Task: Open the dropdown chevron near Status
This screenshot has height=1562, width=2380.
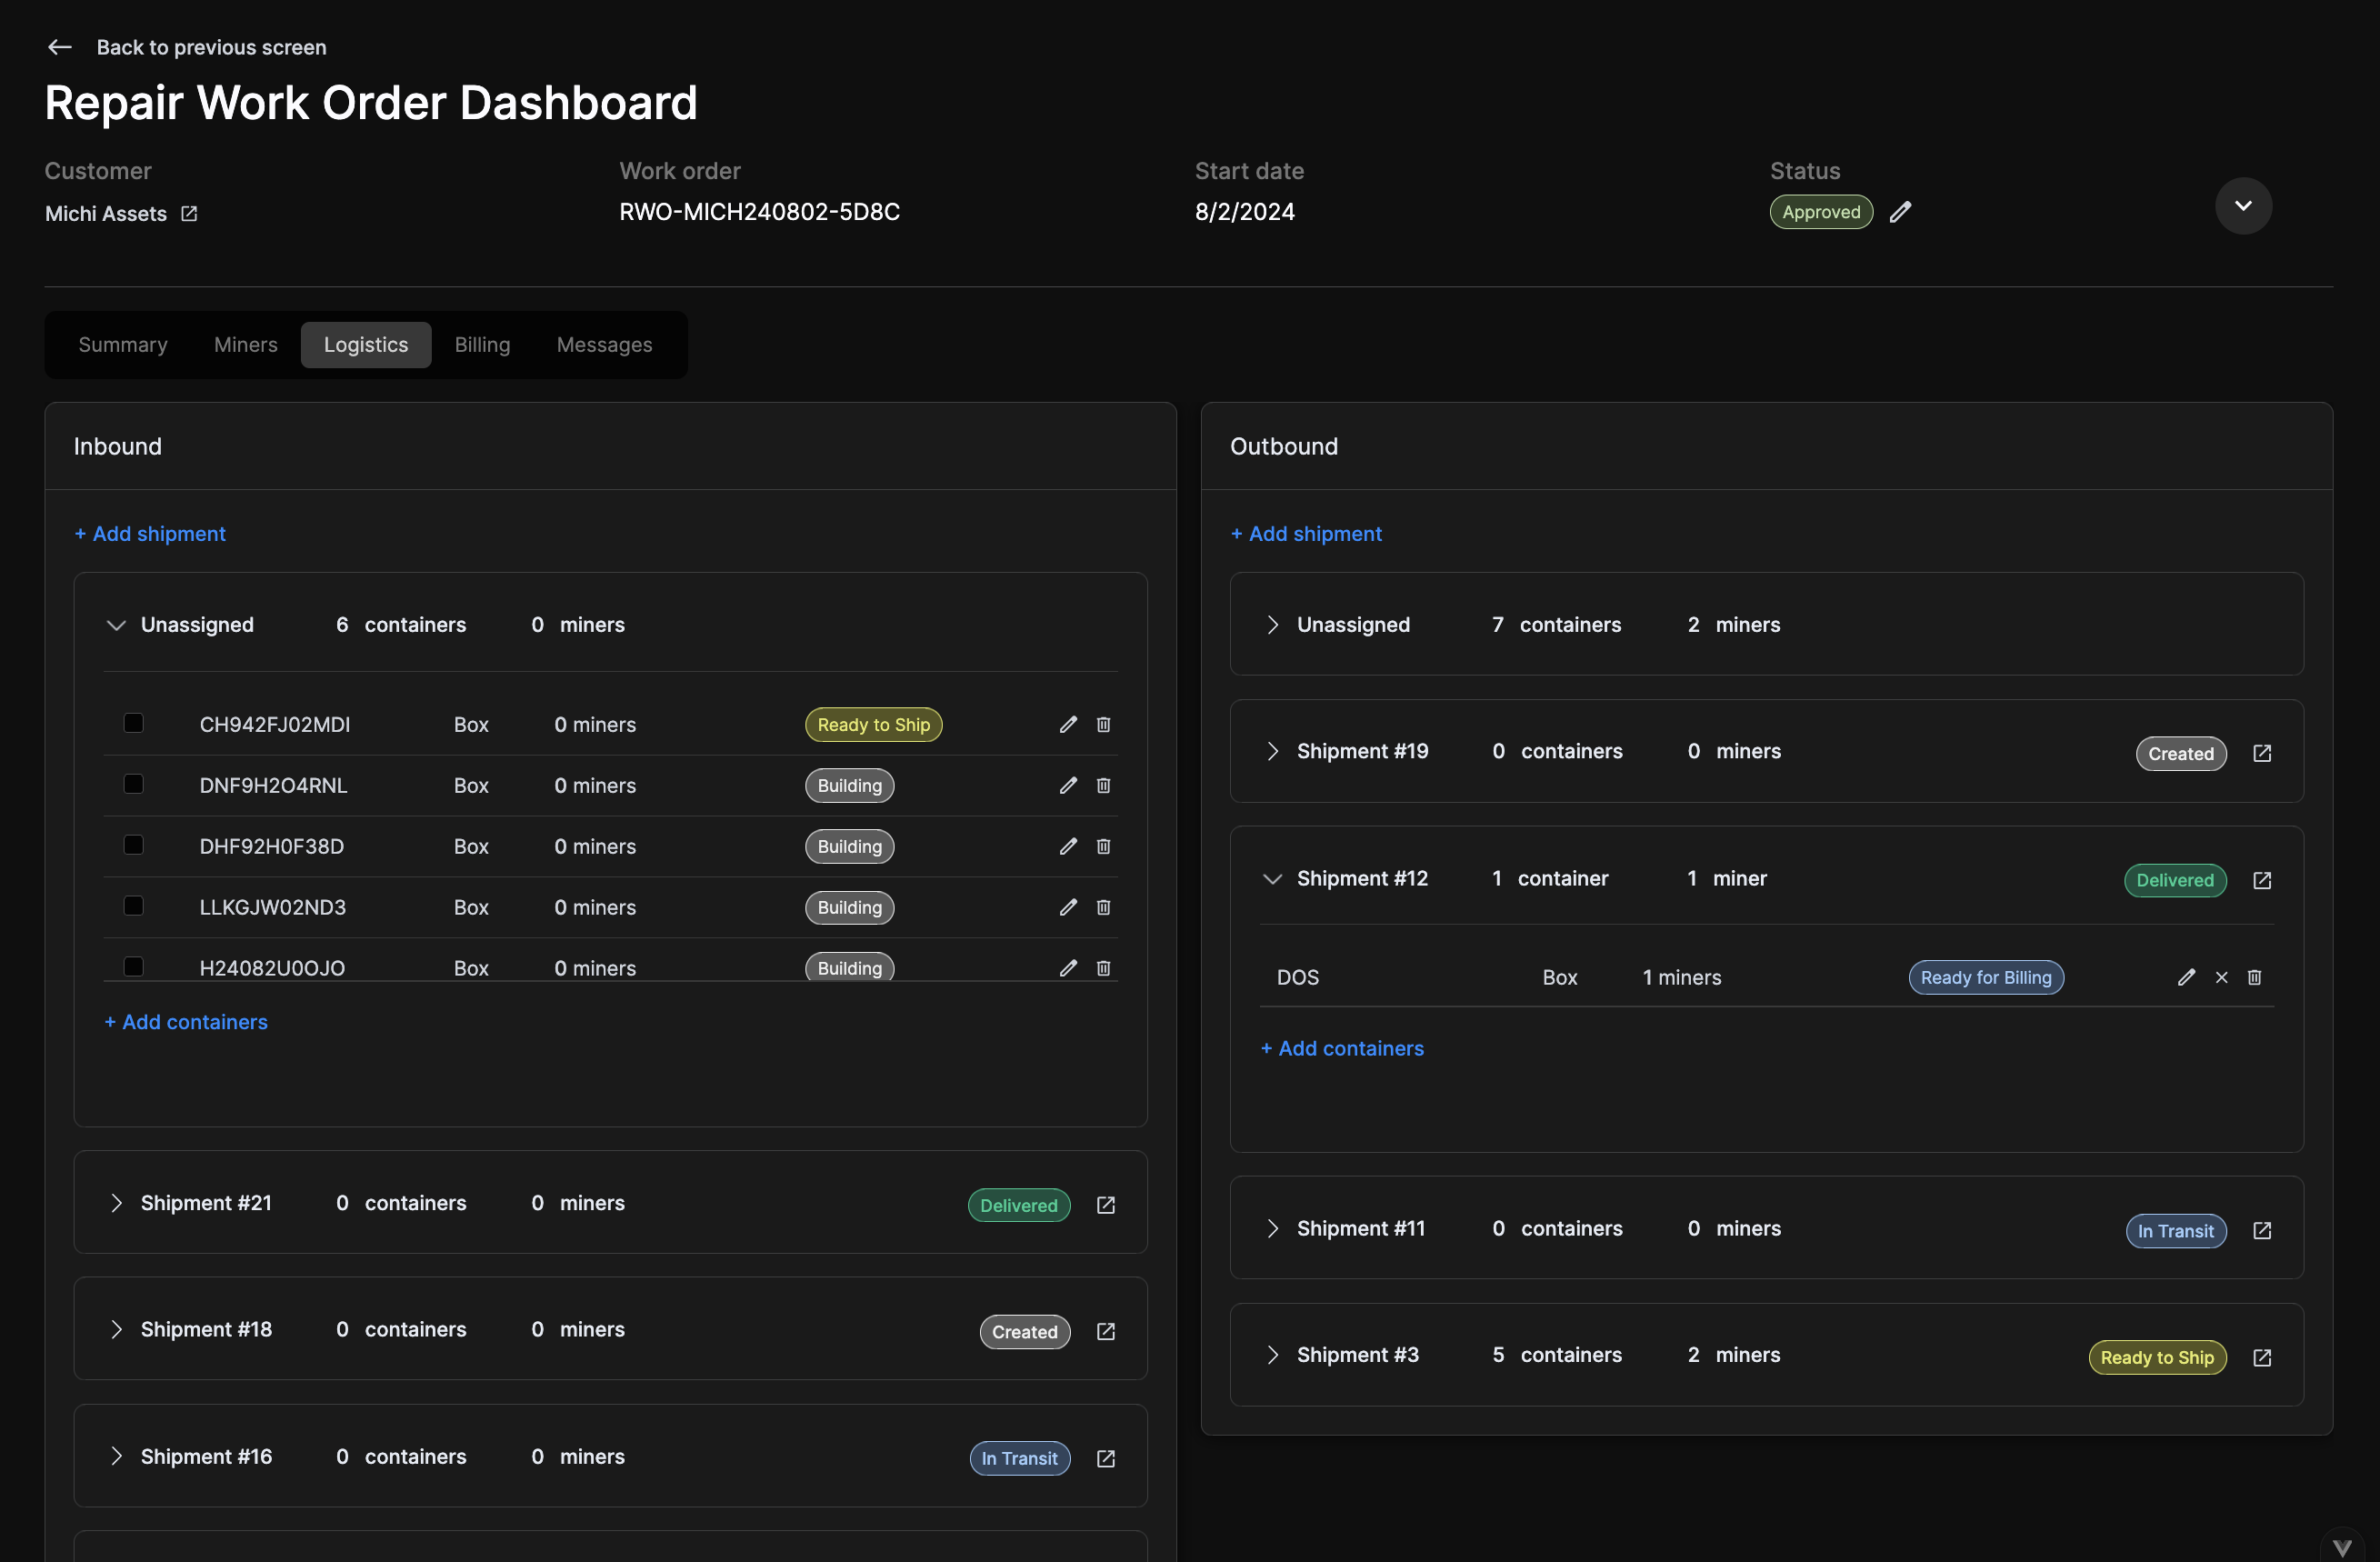Action: [x=2243, y=205]
